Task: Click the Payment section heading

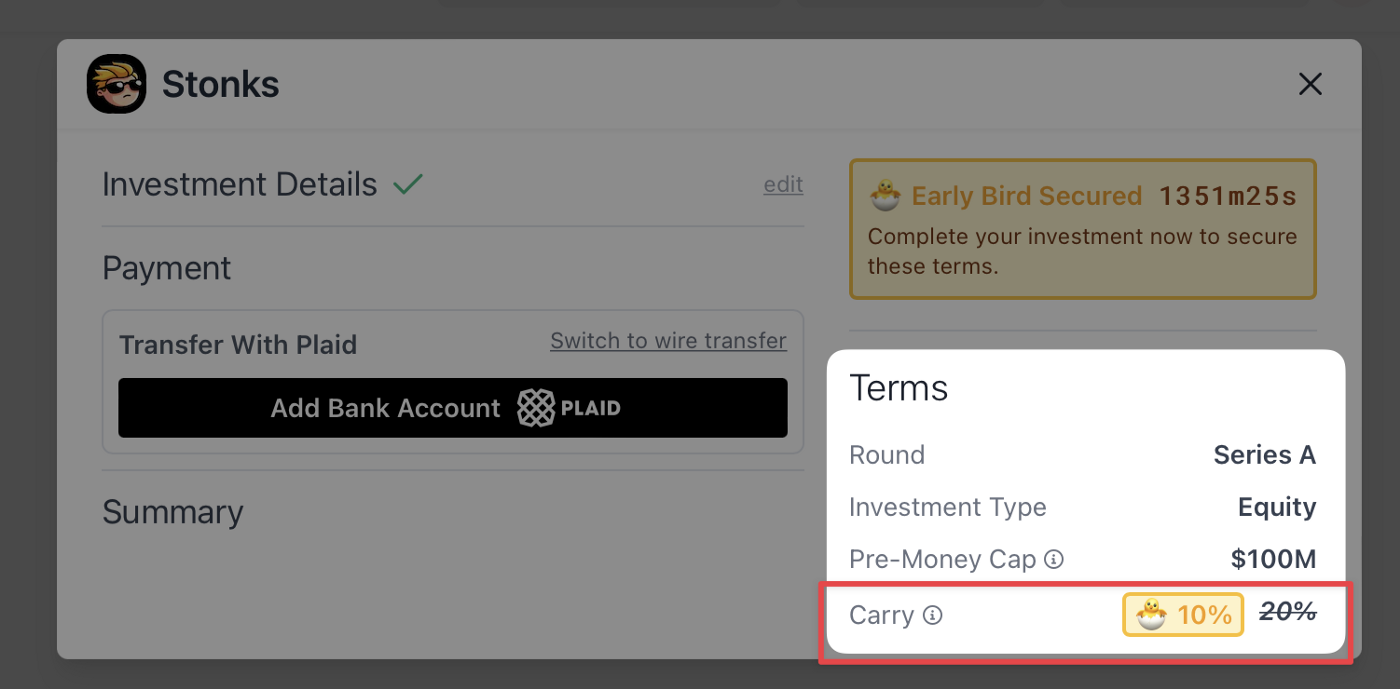Action: pyautogui.click(x=167, y=268)
